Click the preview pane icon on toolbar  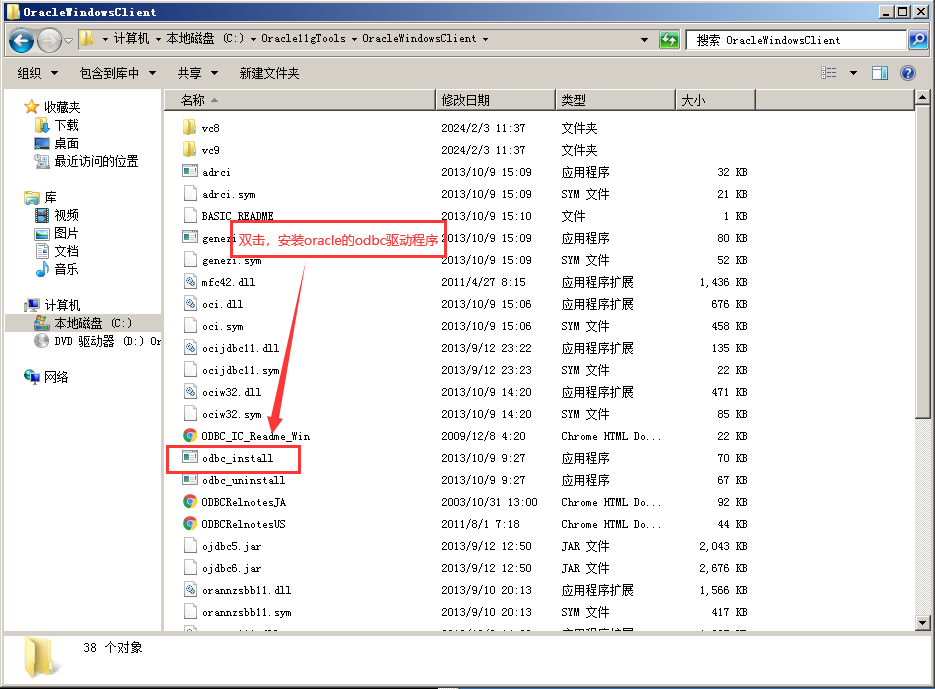click(x=880, y=72)
